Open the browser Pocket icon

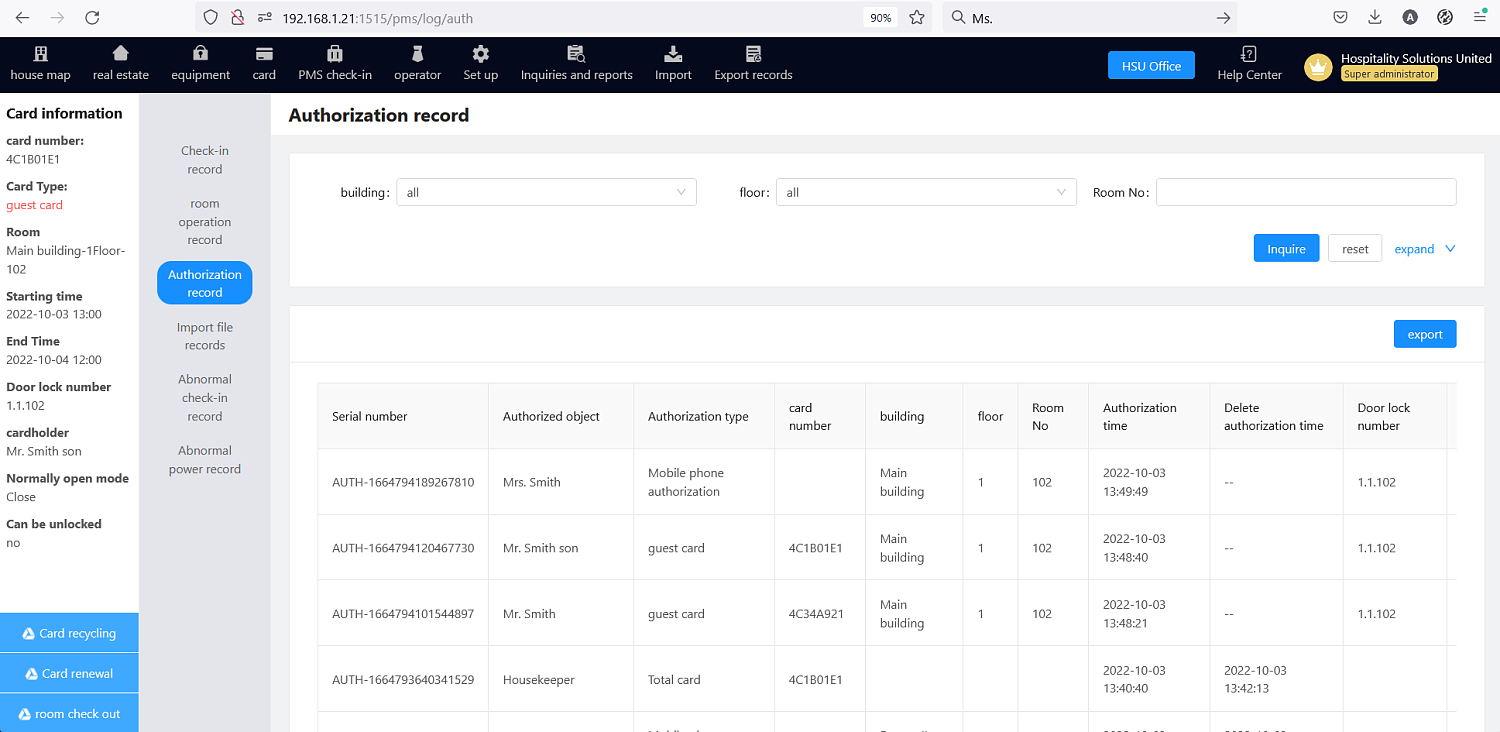(1340, 18)
